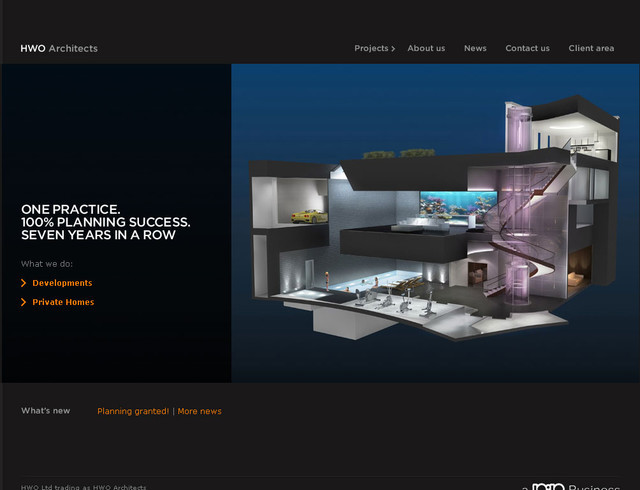640x490 pixels.
Task: Click the orange arrow beside Developments
Action: click(x=24, y=283)
